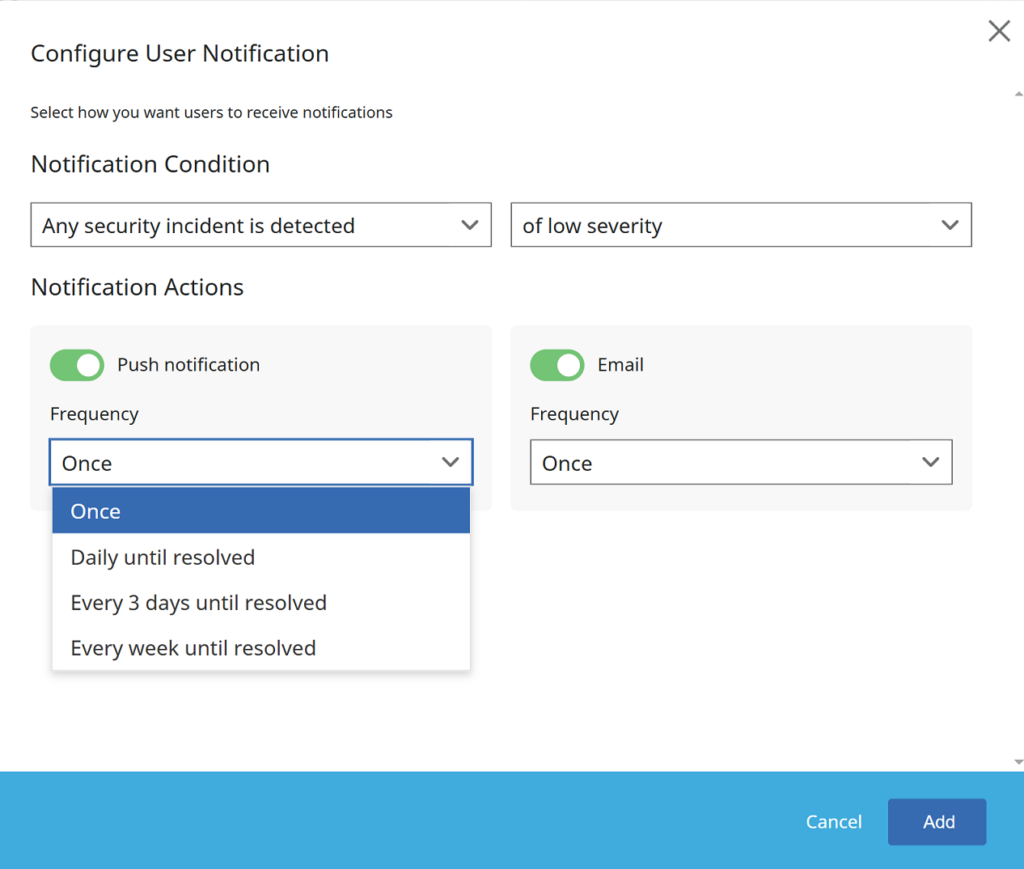Click the scrollbar down arrow
This screenshot has height=869, width=1024.
tap(1018, 761)
